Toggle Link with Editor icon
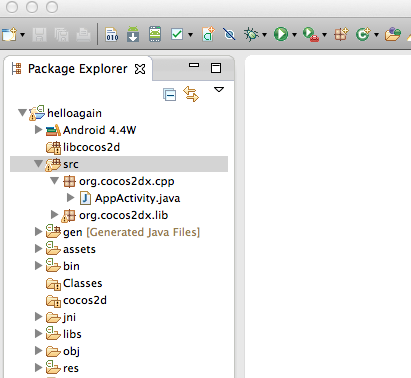 (x=191, y=94)
